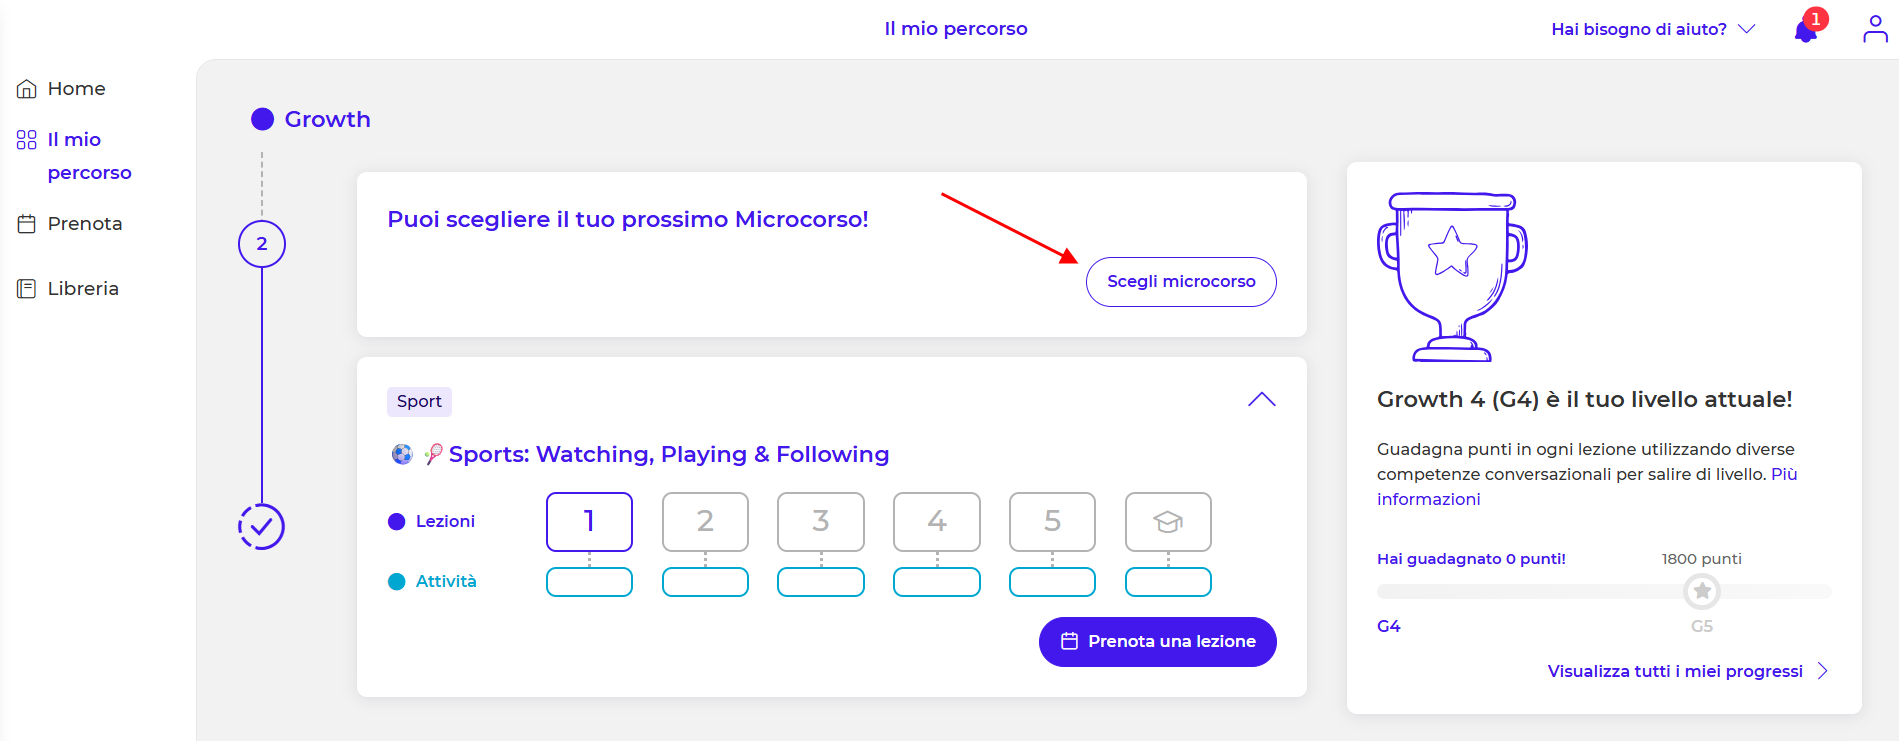Viewport: 1899px width, 741px height.
Task: Select step 2 circle on timeline
Action: click(x=262, y=244)
